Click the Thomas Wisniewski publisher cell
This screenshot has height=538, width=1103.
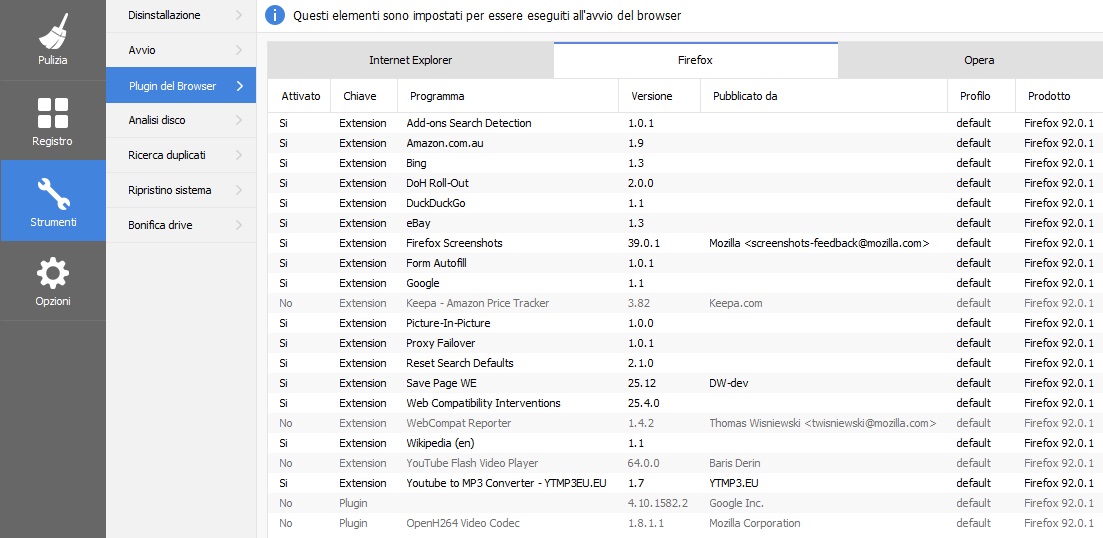tap(823, 423)
